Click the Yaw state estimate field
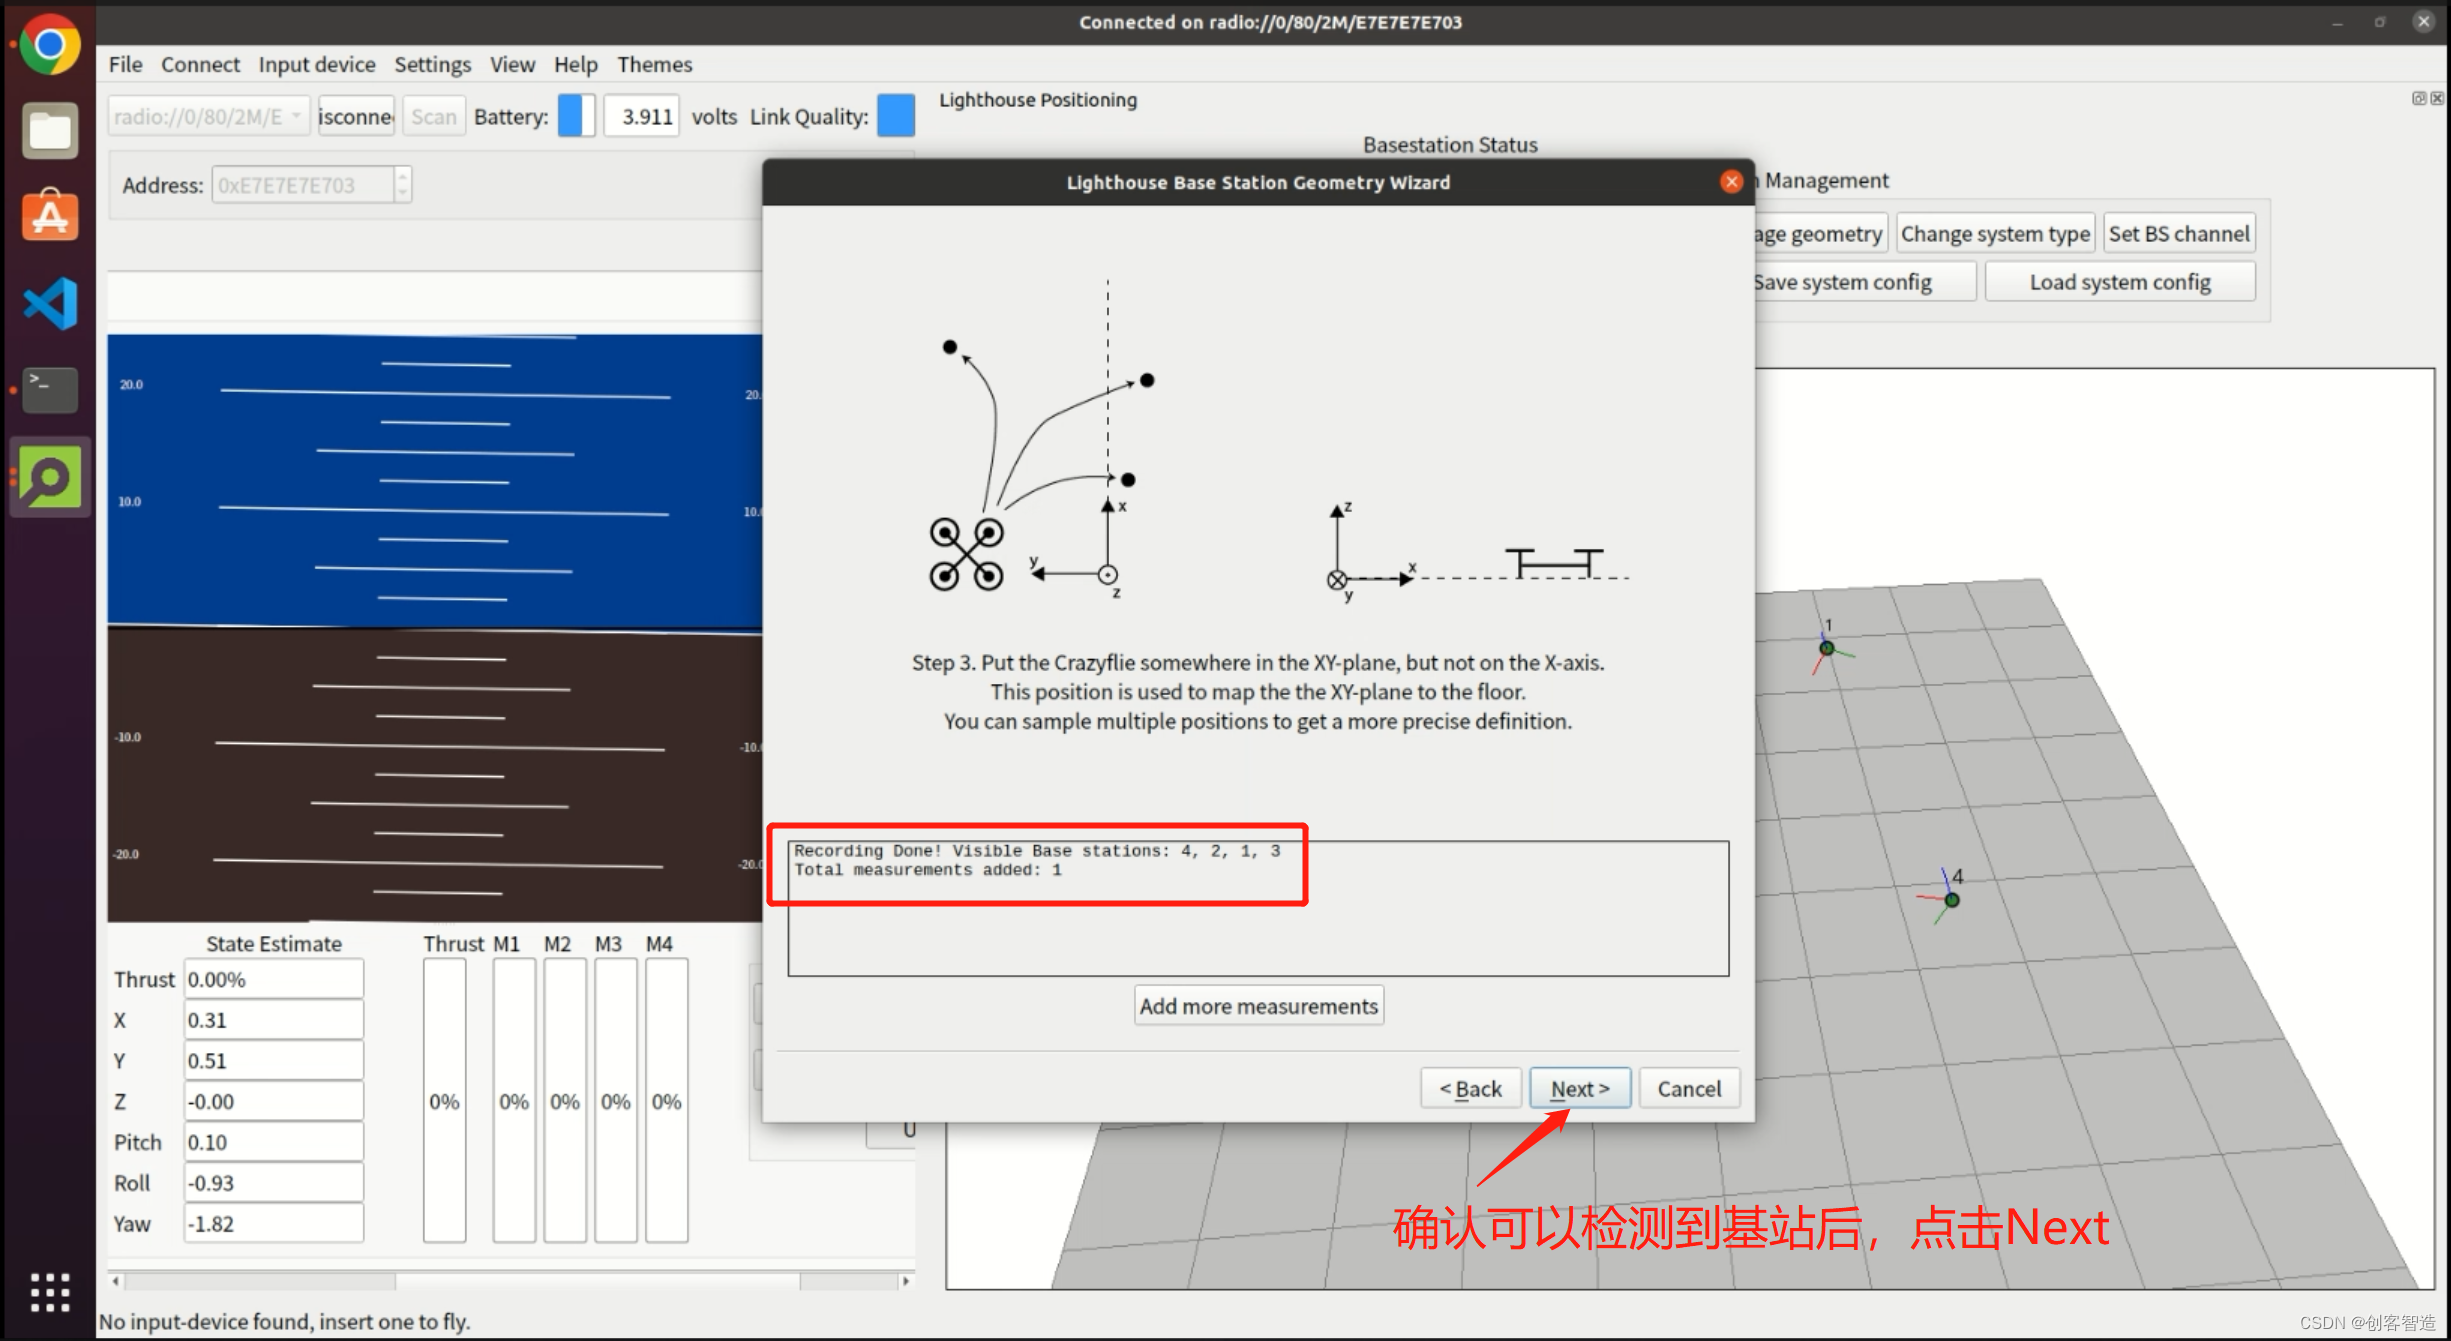2451x1341 pixels. coord(273,1224)
